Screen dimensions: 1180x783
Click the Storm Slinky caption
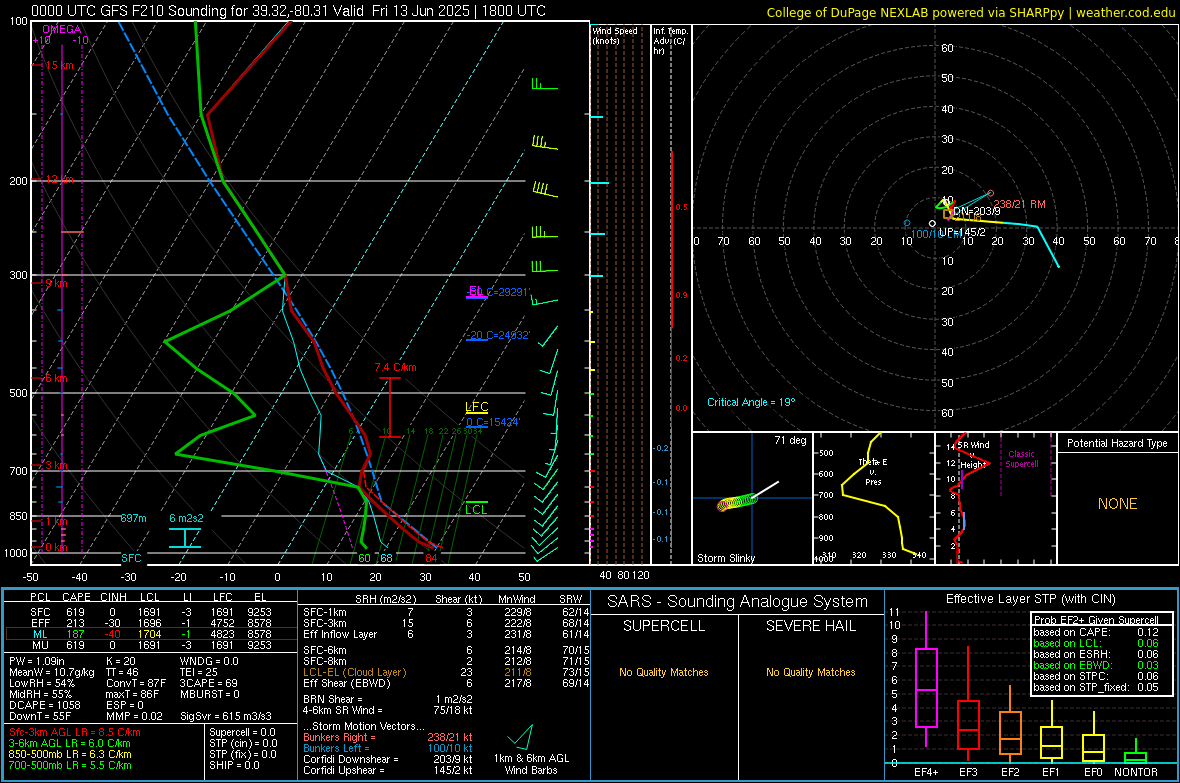725,558
